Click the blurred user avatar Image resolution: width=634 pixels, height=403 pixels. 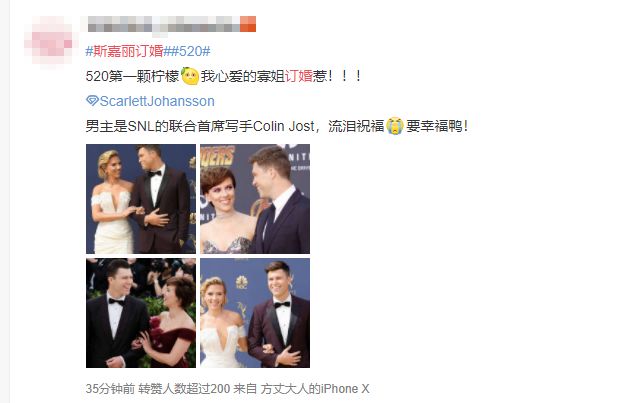pyautogui.click(x=49, y=41)
